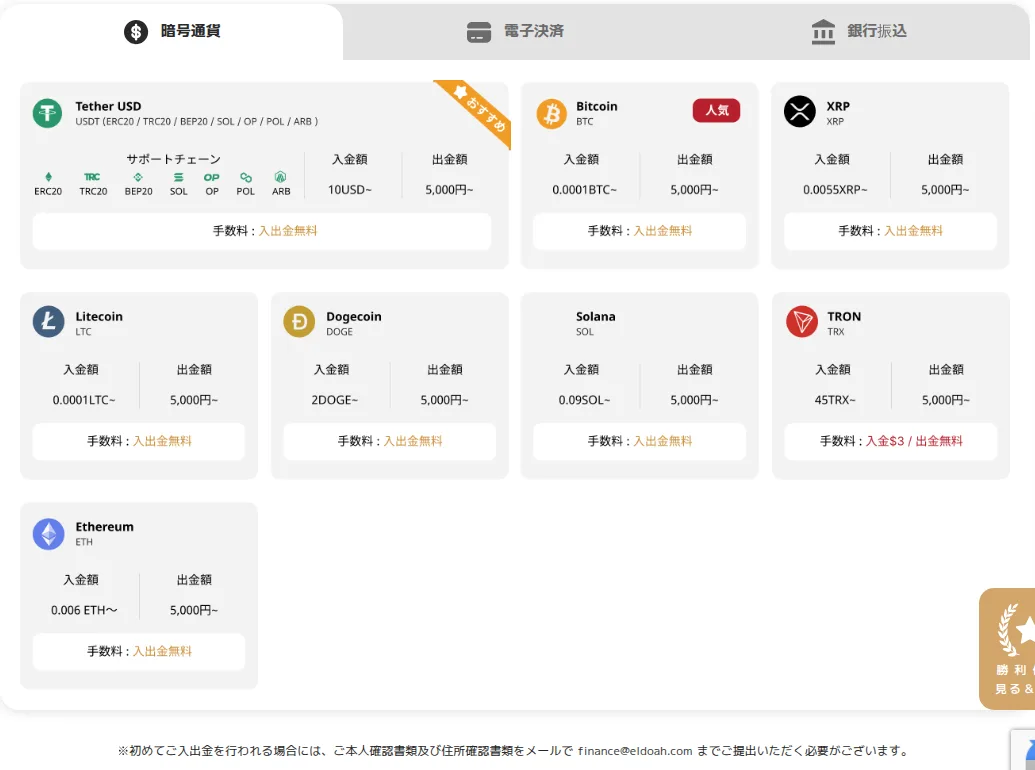Image resolution: width=1035 pixels, height=770 pixels.
Task: Click the Ethereum diamond logo
Action: [x=48, y=534]
